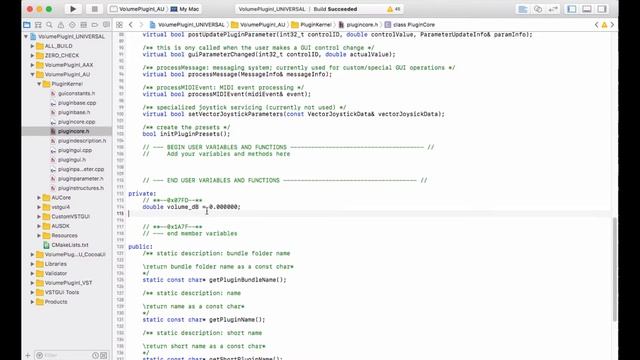640x360 pixels.
Task: Open the Source Control navigator icon
Action: pyautogui.click(x=38, y=25)
